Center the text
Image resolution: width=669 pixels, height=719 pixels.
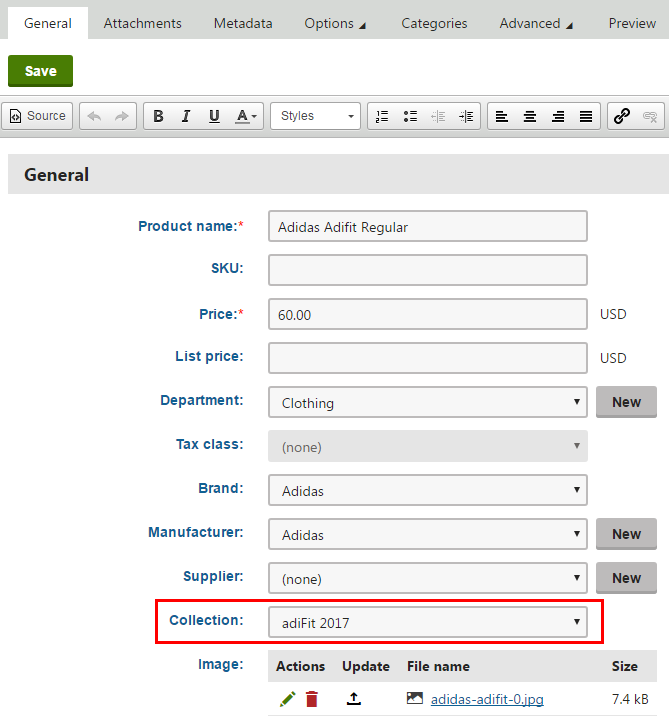click(x=530, y=116)
